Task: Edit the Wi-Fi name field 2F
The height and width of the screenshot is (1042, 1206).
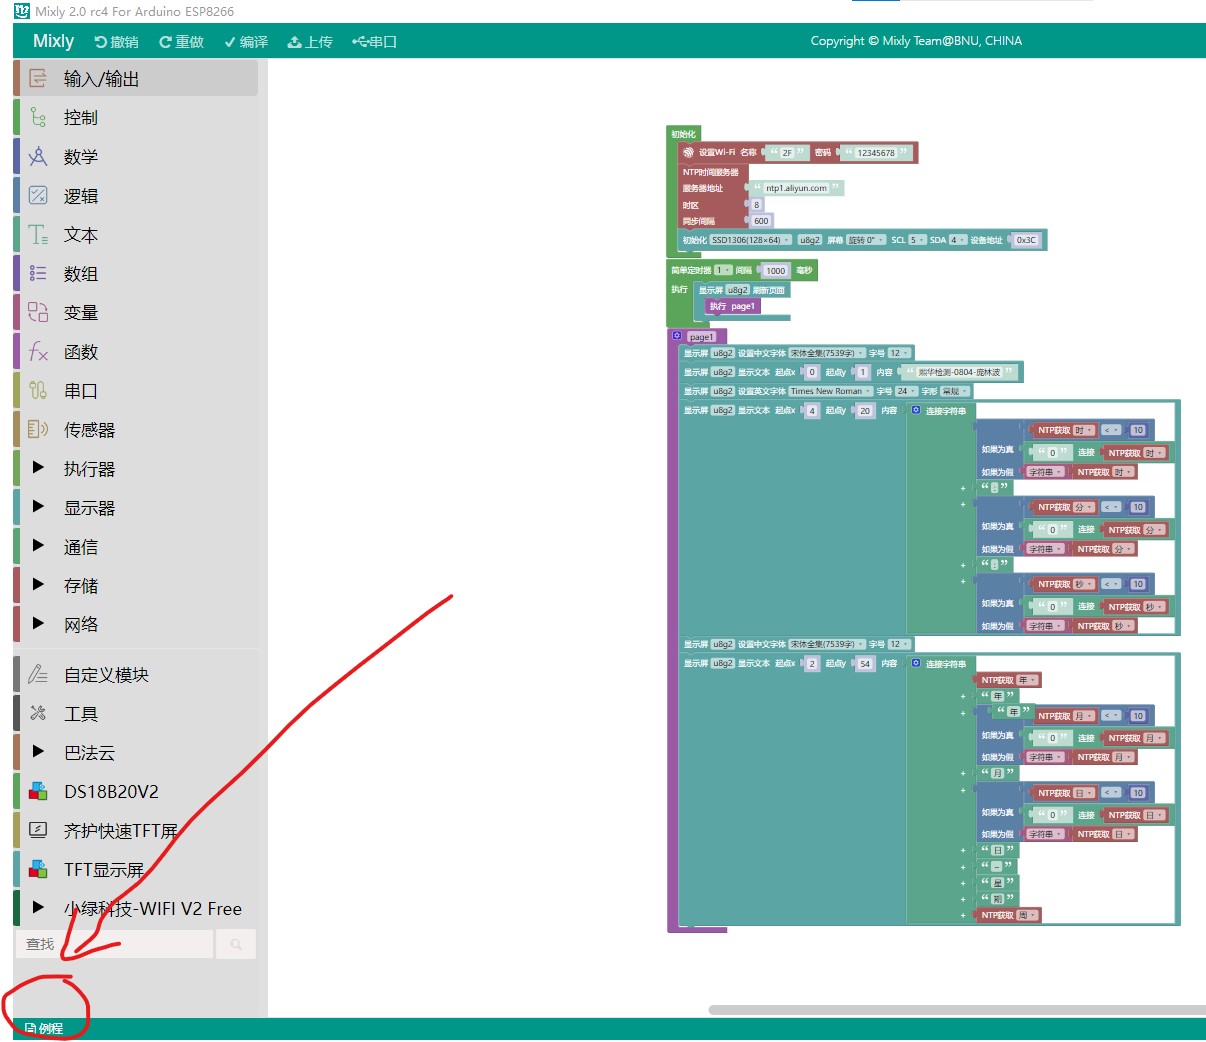Action: coord(786,153)
